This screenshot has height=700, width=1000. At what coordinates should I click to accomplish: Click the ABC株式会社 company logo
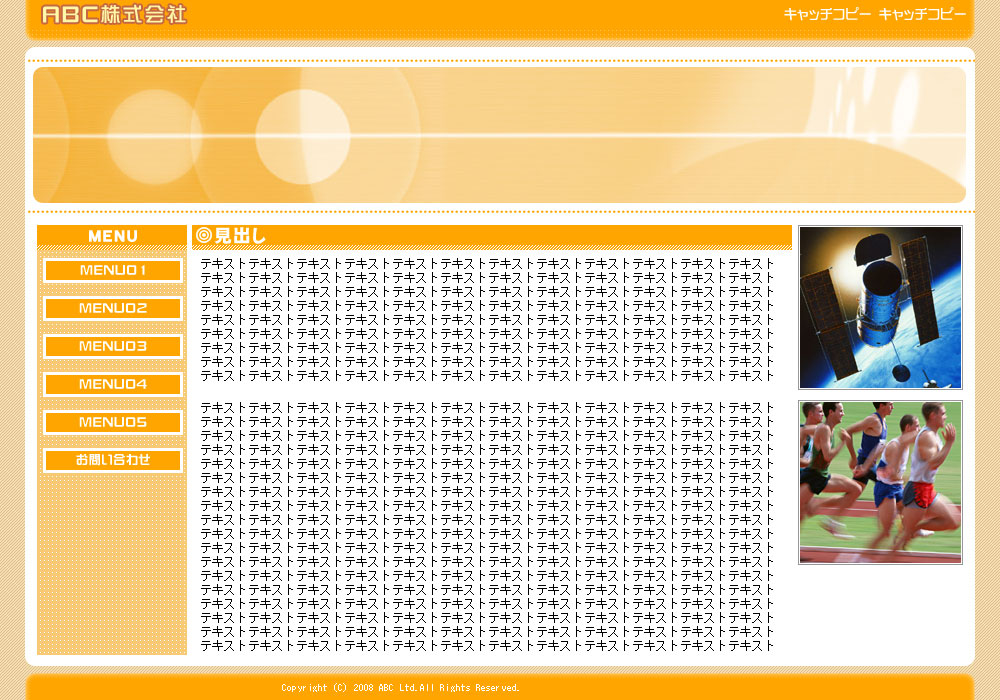[x=114, y=14]
